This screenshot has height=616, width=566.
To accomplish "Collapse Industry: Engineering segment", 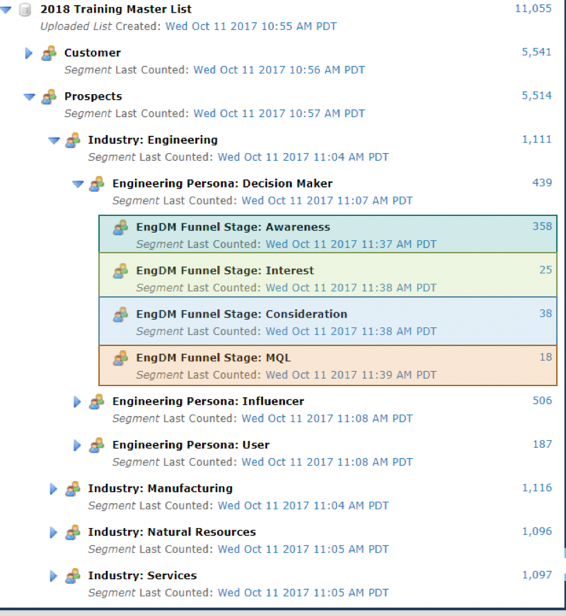I will point(54,140).
